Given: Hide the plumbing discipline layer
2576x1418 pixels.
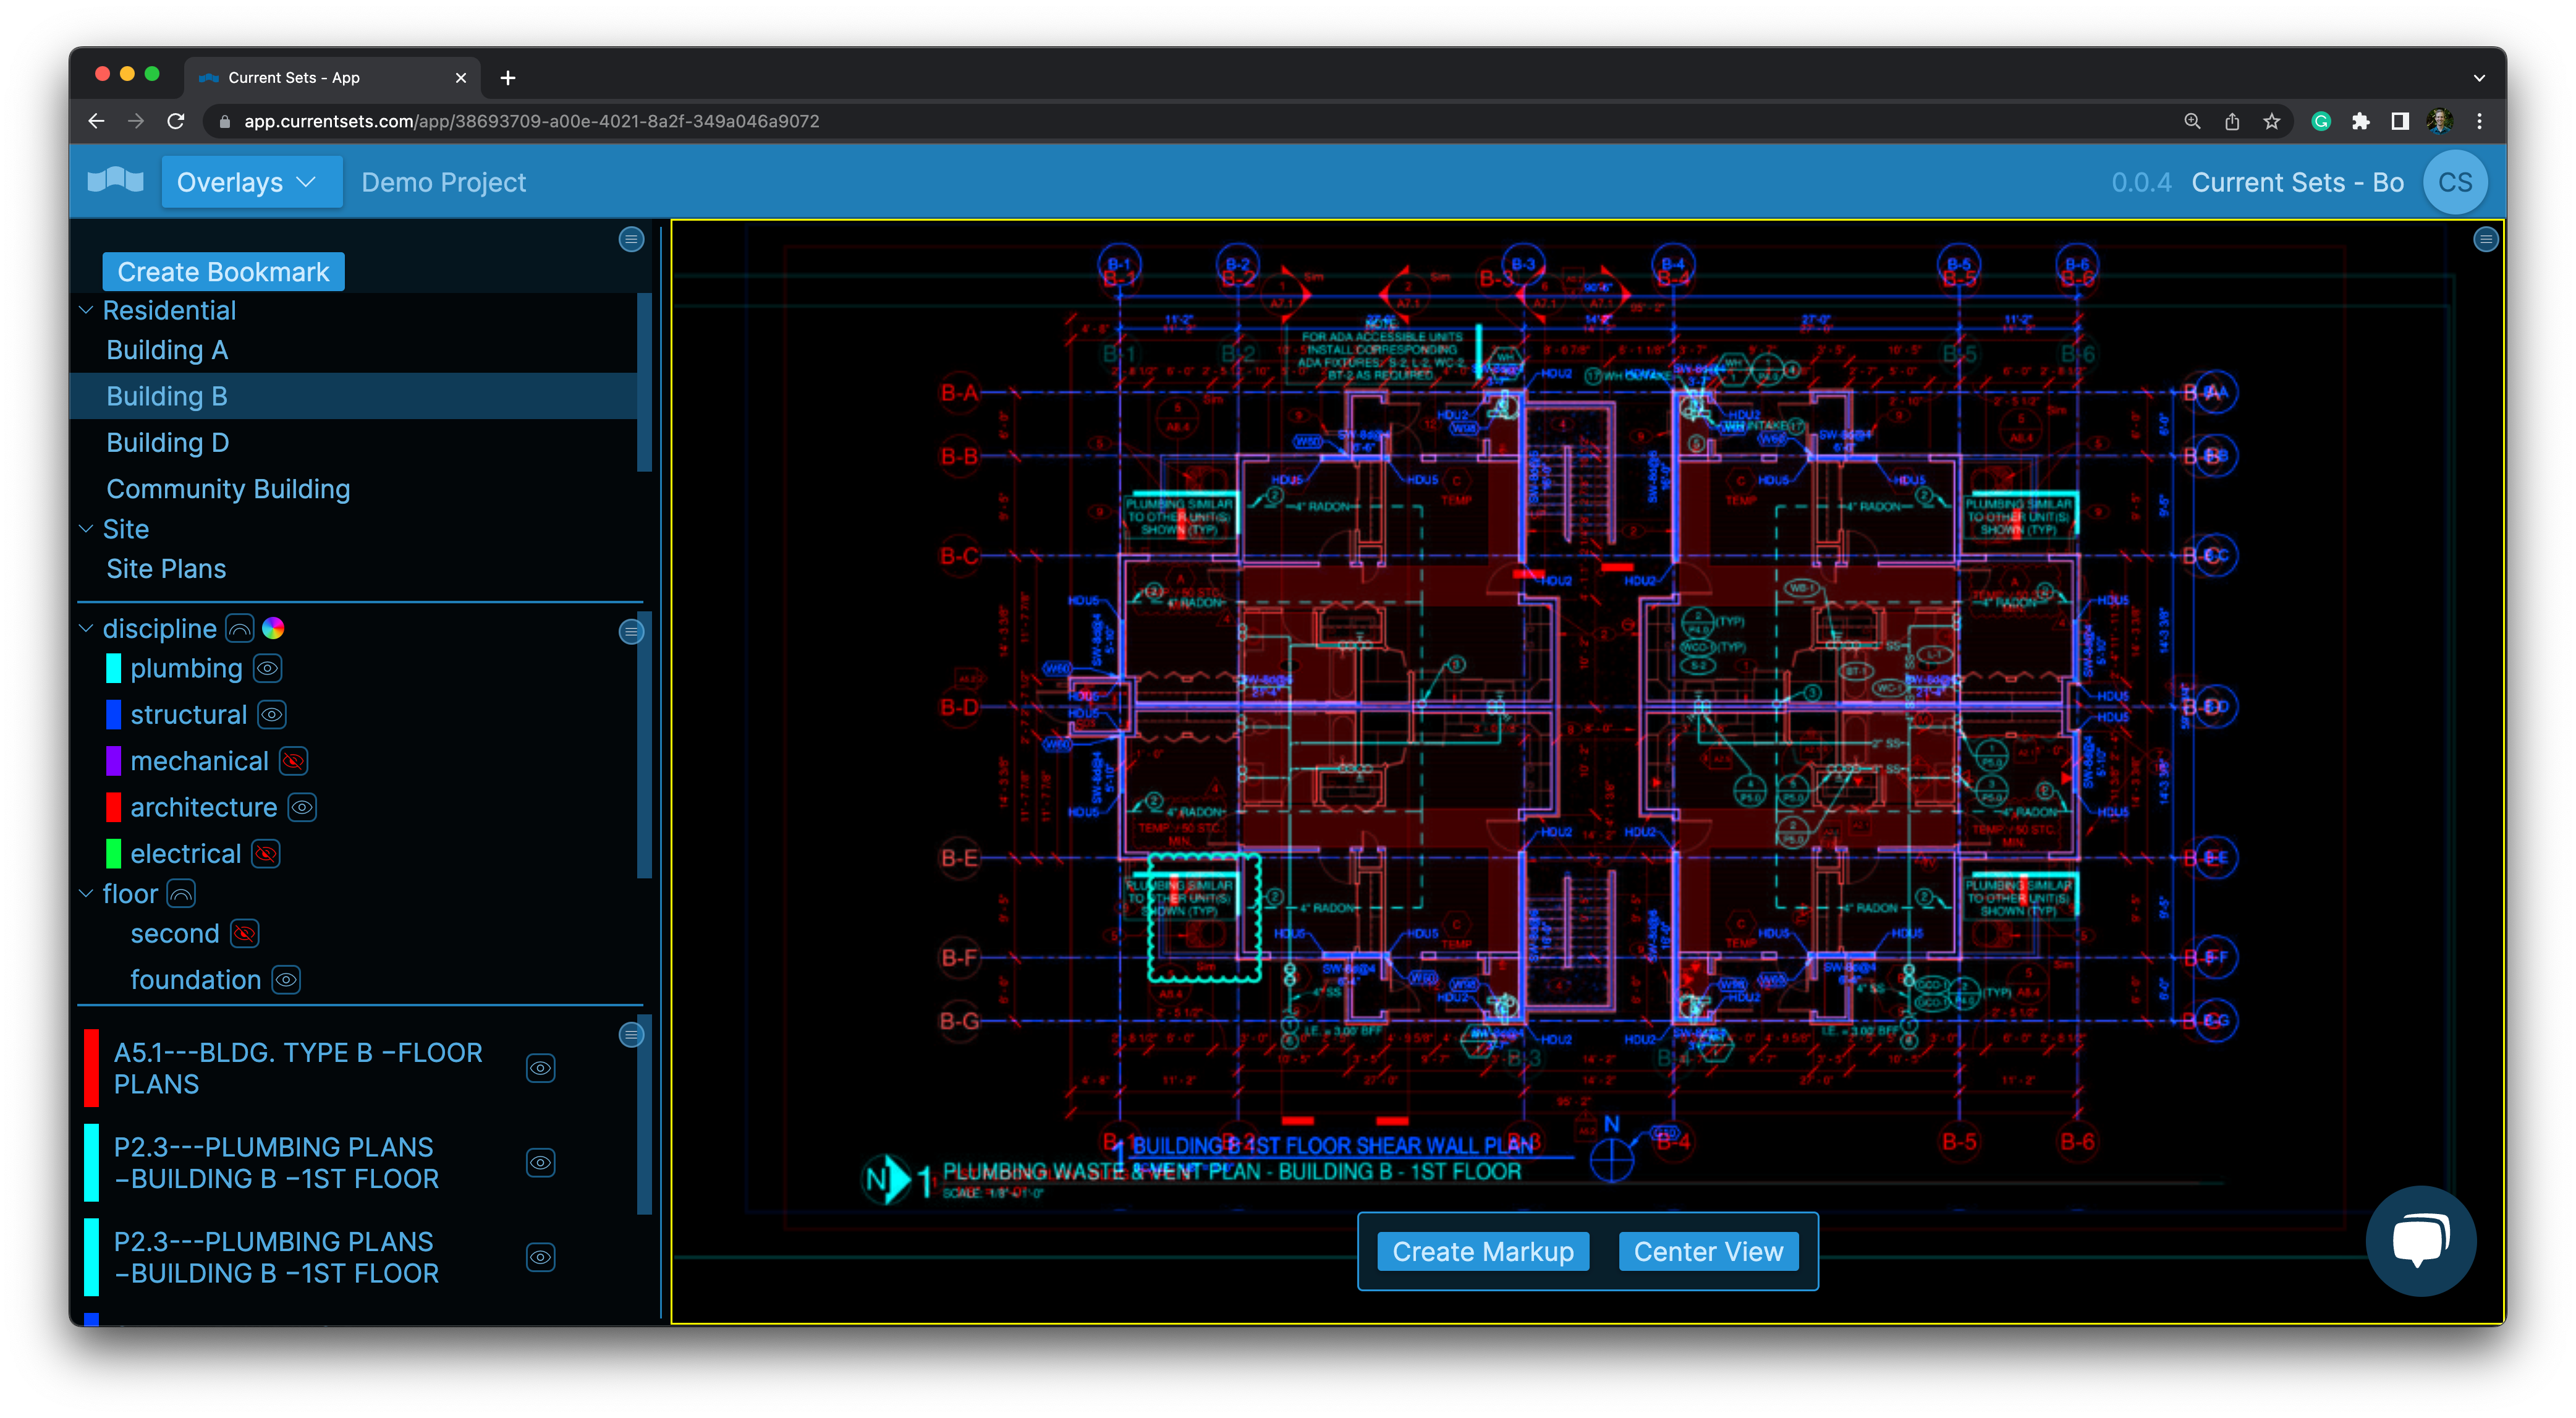Looking at the screenshot, I should point(268,668).
